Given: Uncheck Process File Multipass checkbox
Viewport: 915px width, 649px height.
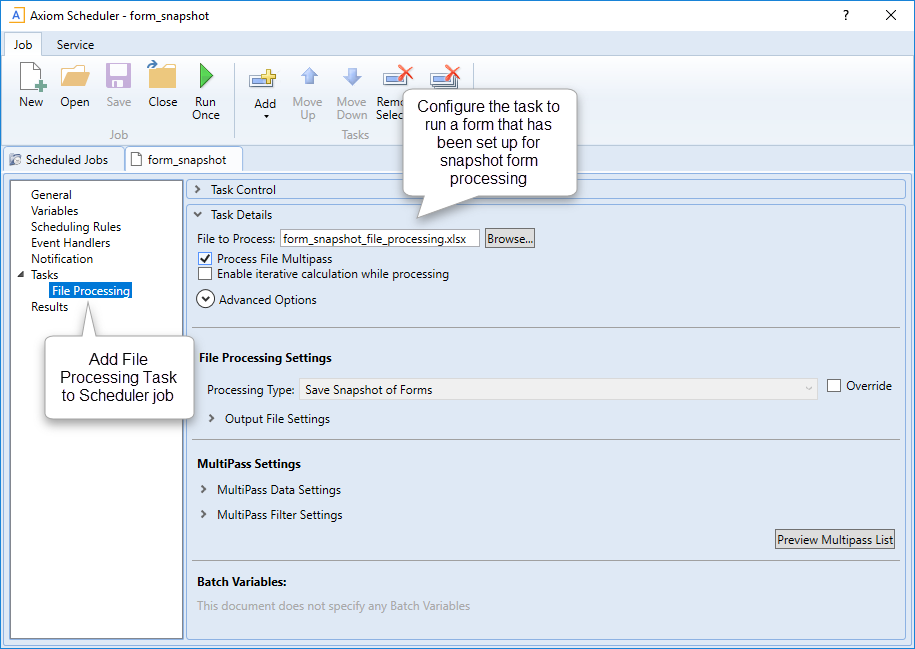Looking at the screenshot, I should click(205, 259).
